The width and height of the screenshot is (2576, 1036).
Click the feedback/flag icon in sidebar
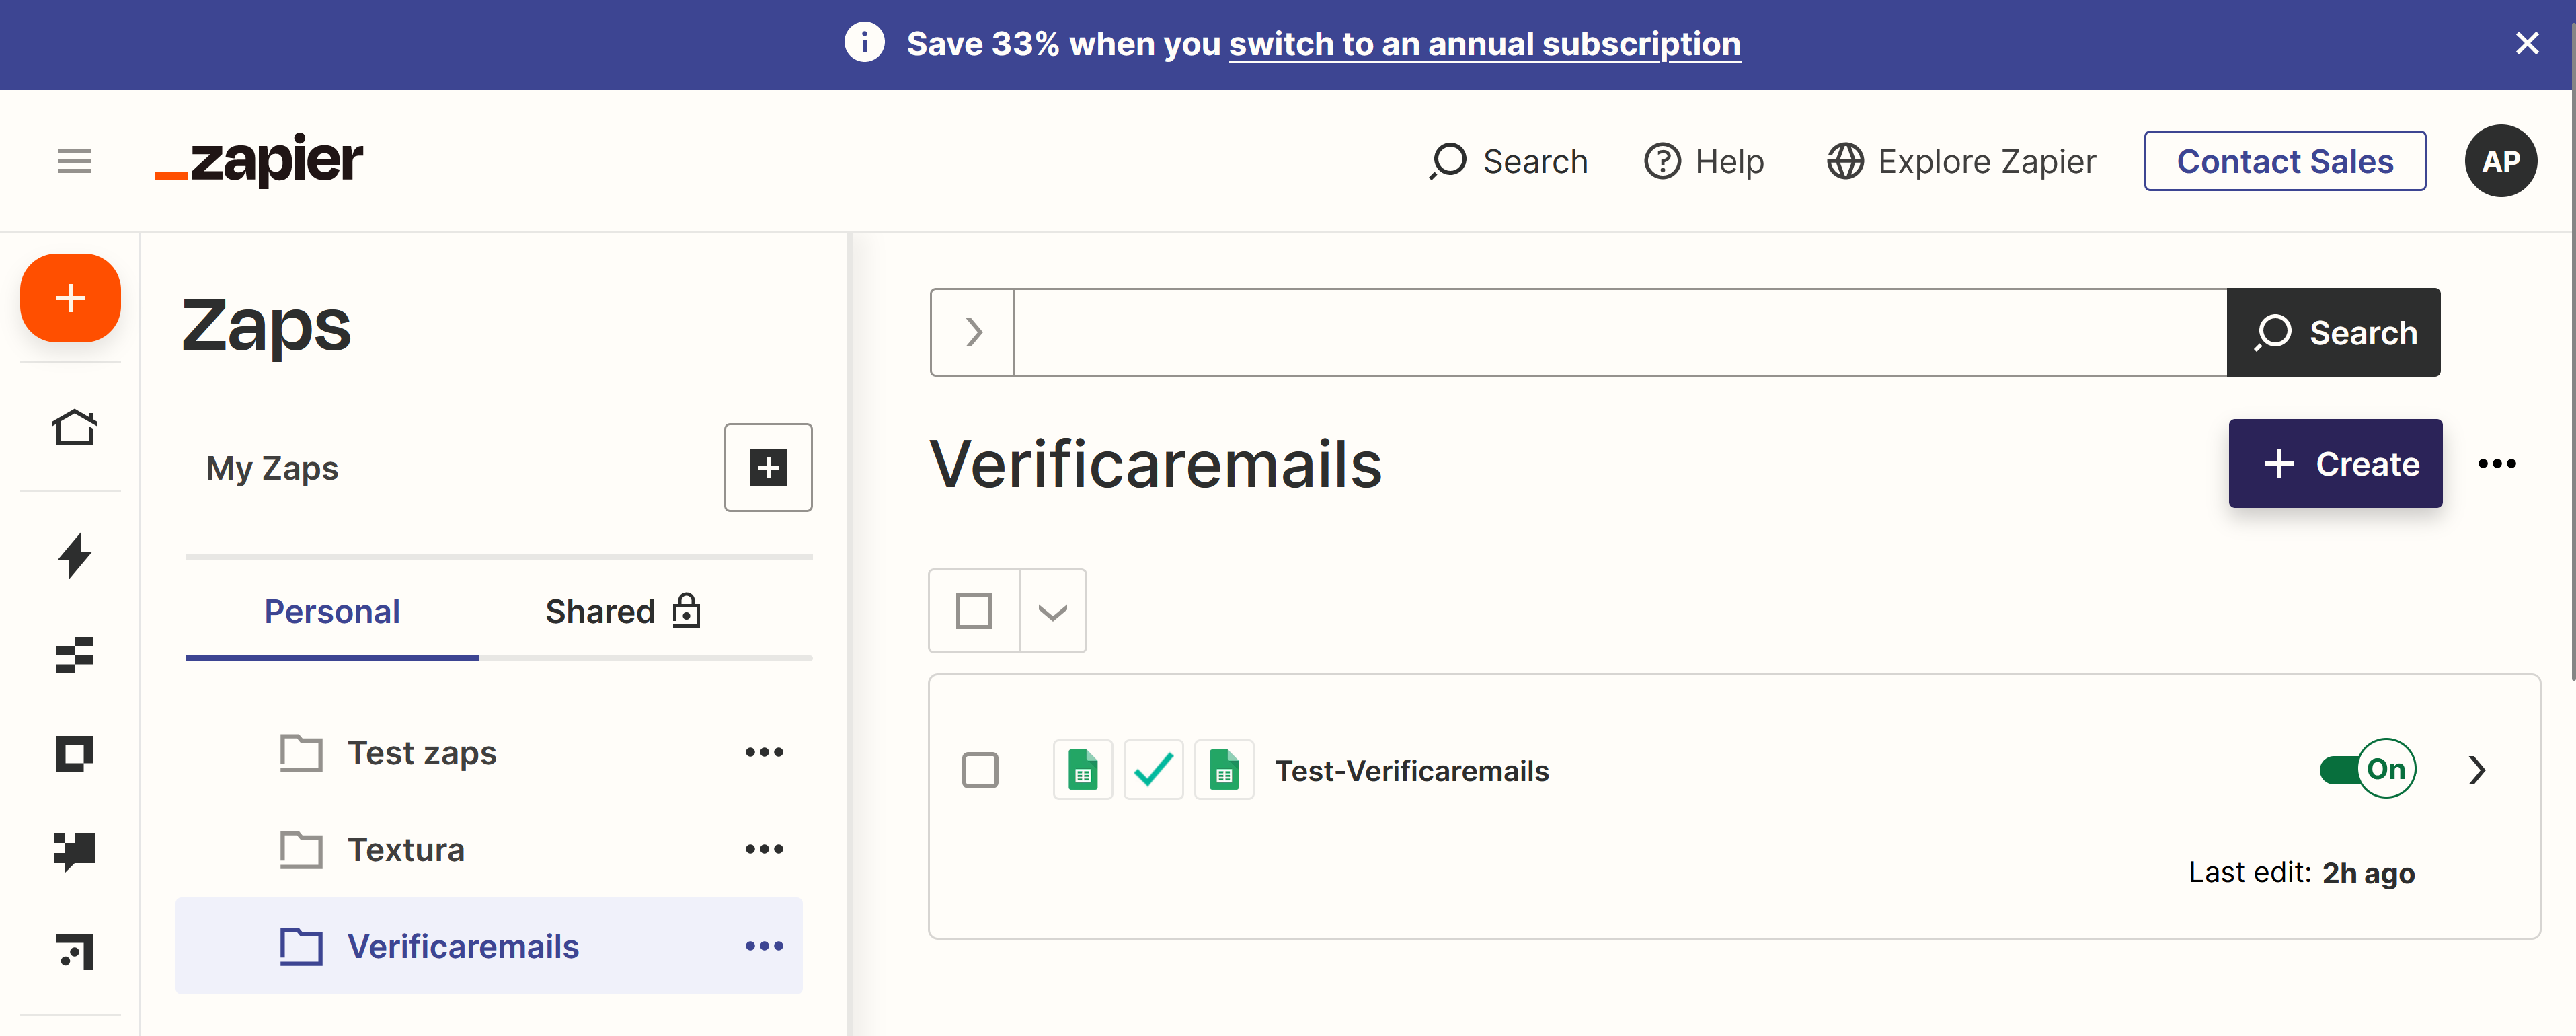[x=73, y=852]
